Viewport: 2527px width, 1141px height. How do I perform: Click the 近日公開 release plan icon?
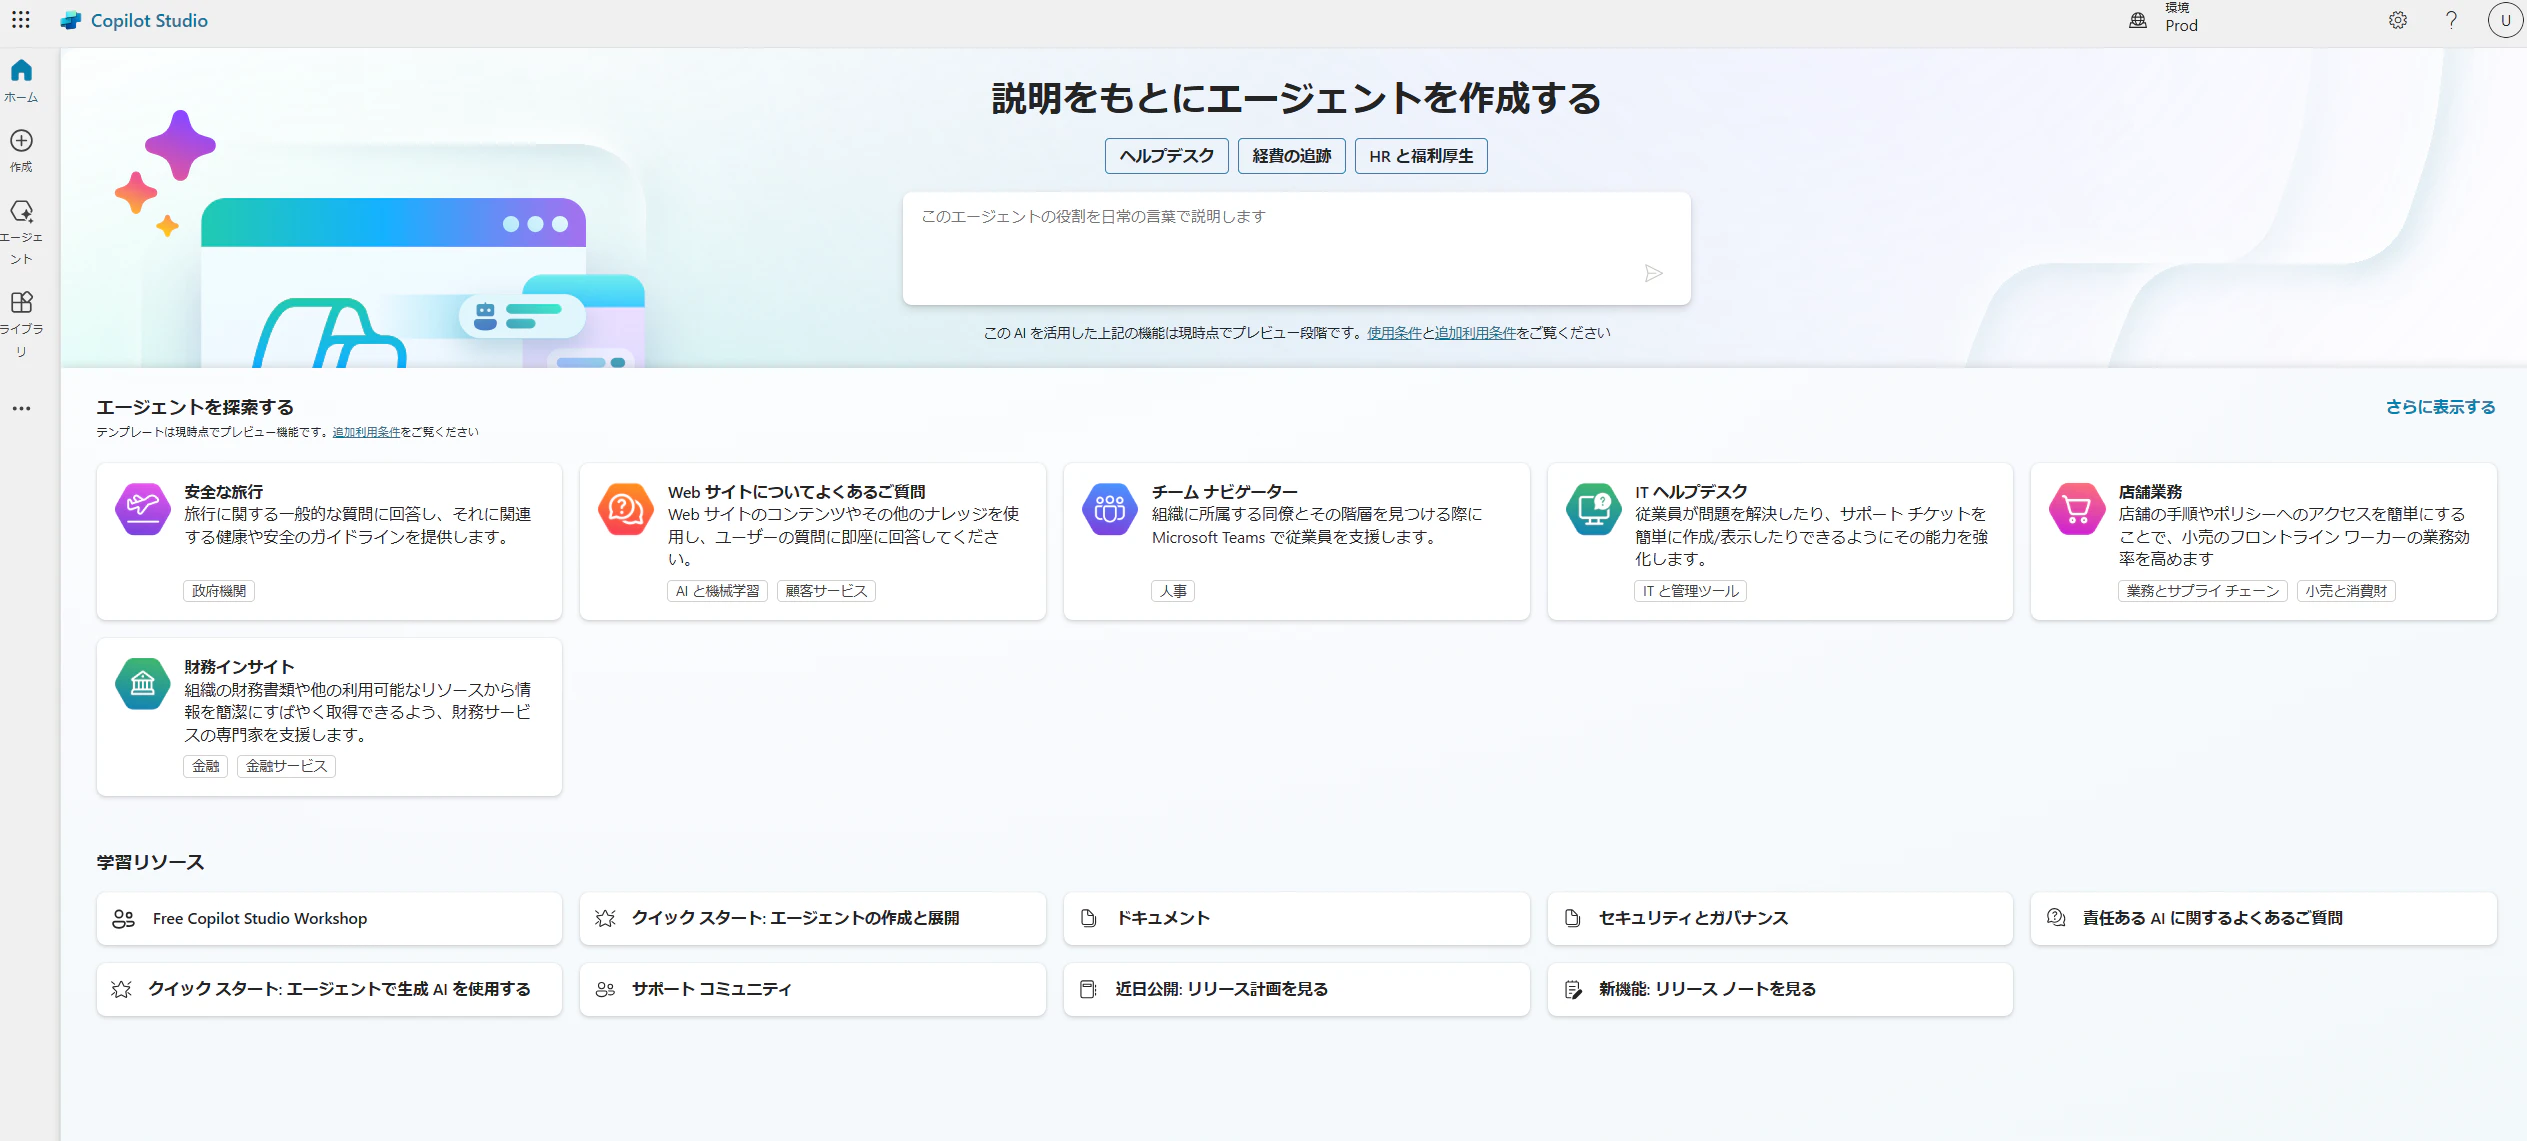pos(1089,989)
